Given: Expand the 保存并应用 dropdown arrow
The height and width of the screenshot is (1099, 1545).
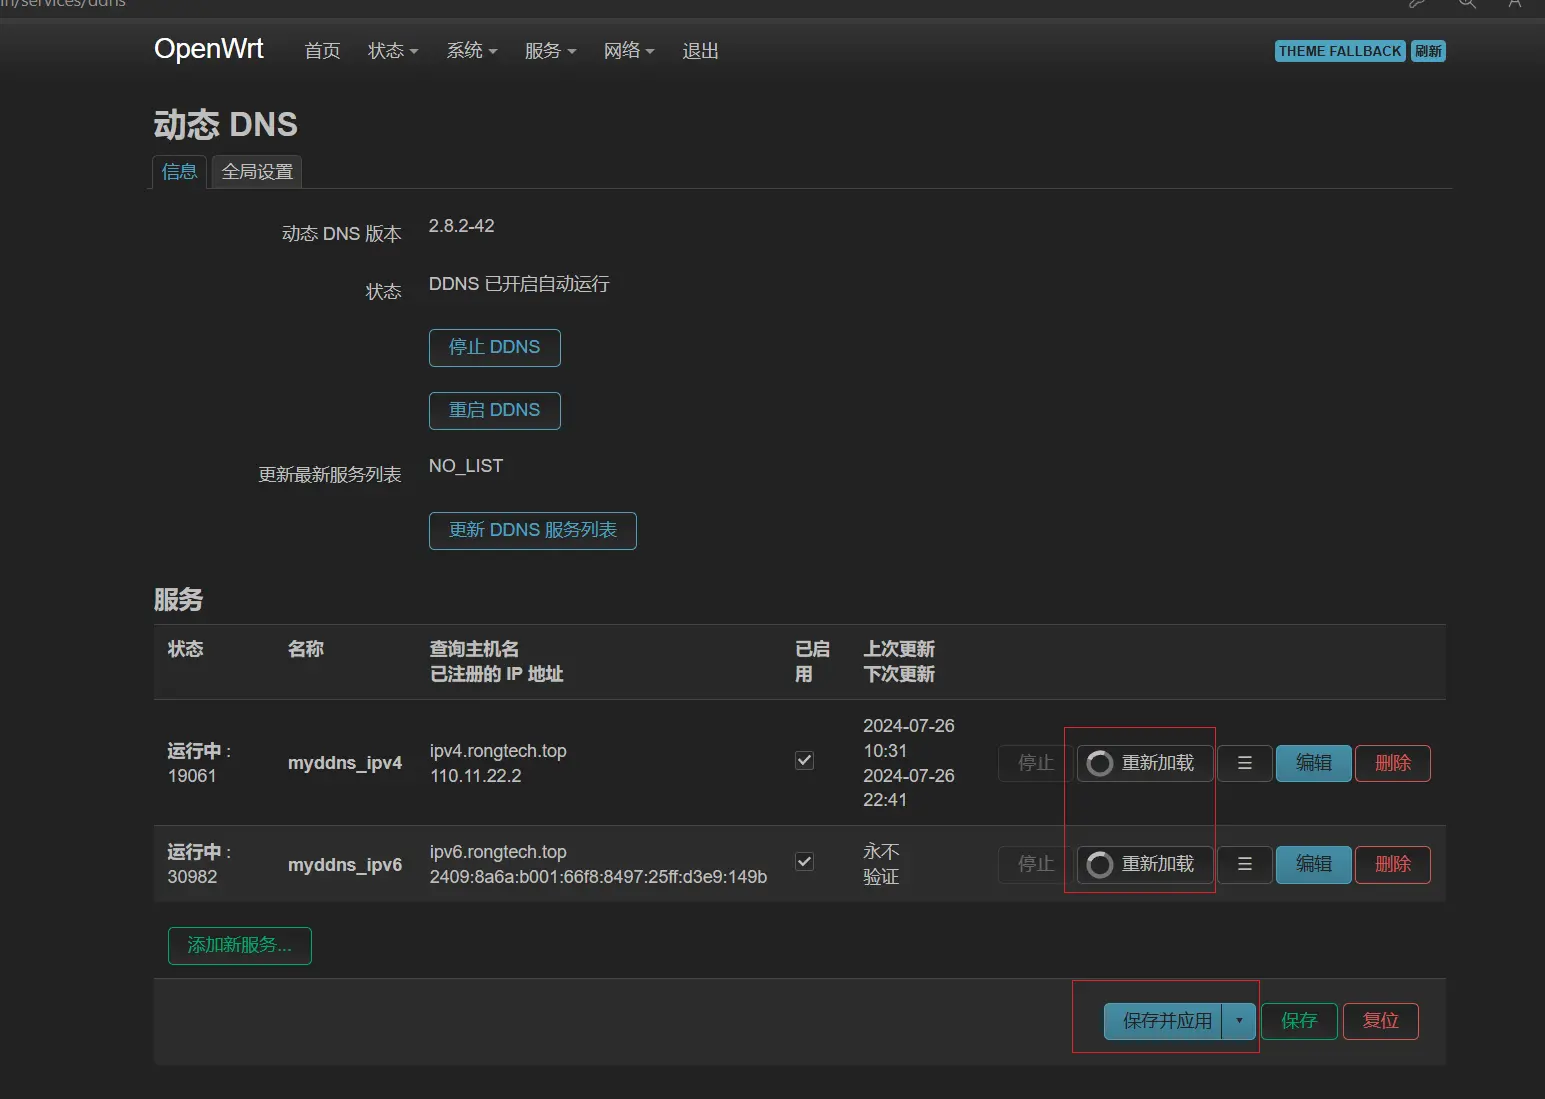Looking at the screenshot, I should tap(1239, 1021).
